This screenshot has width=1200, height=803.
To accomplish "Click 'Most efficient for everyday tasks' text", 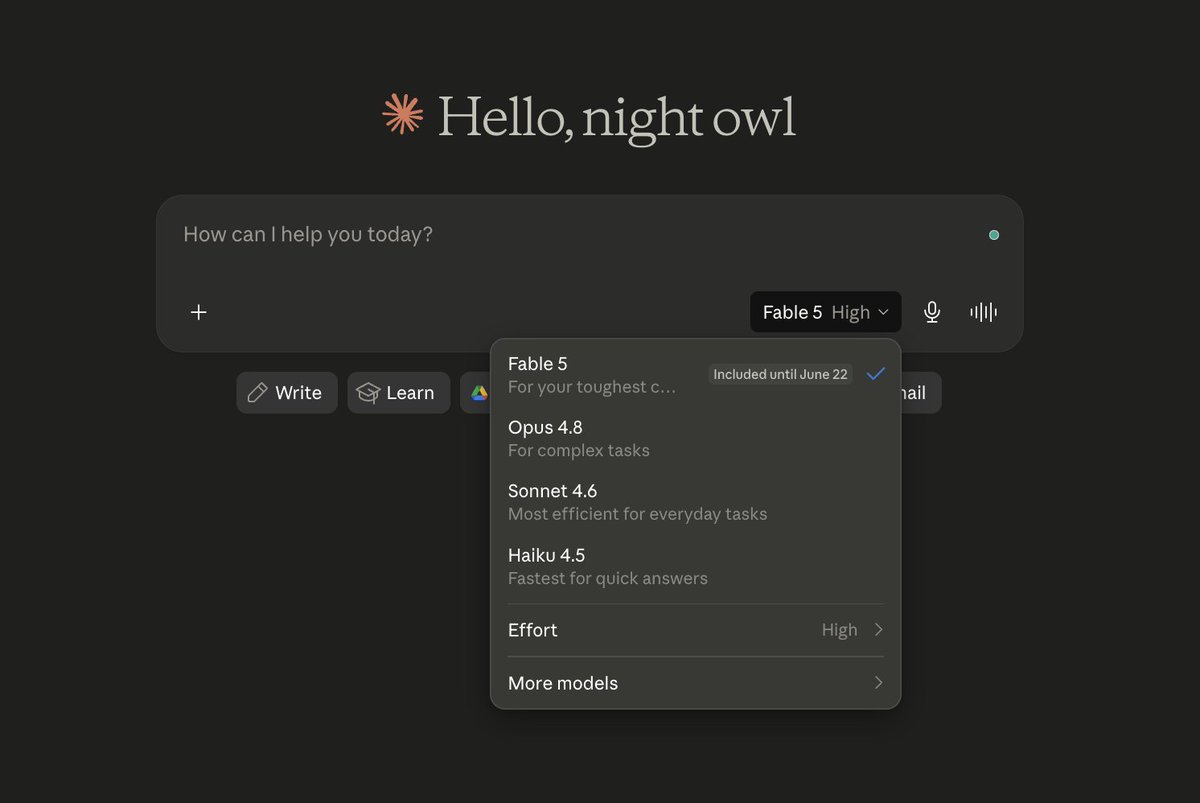I will pos(638,514).
